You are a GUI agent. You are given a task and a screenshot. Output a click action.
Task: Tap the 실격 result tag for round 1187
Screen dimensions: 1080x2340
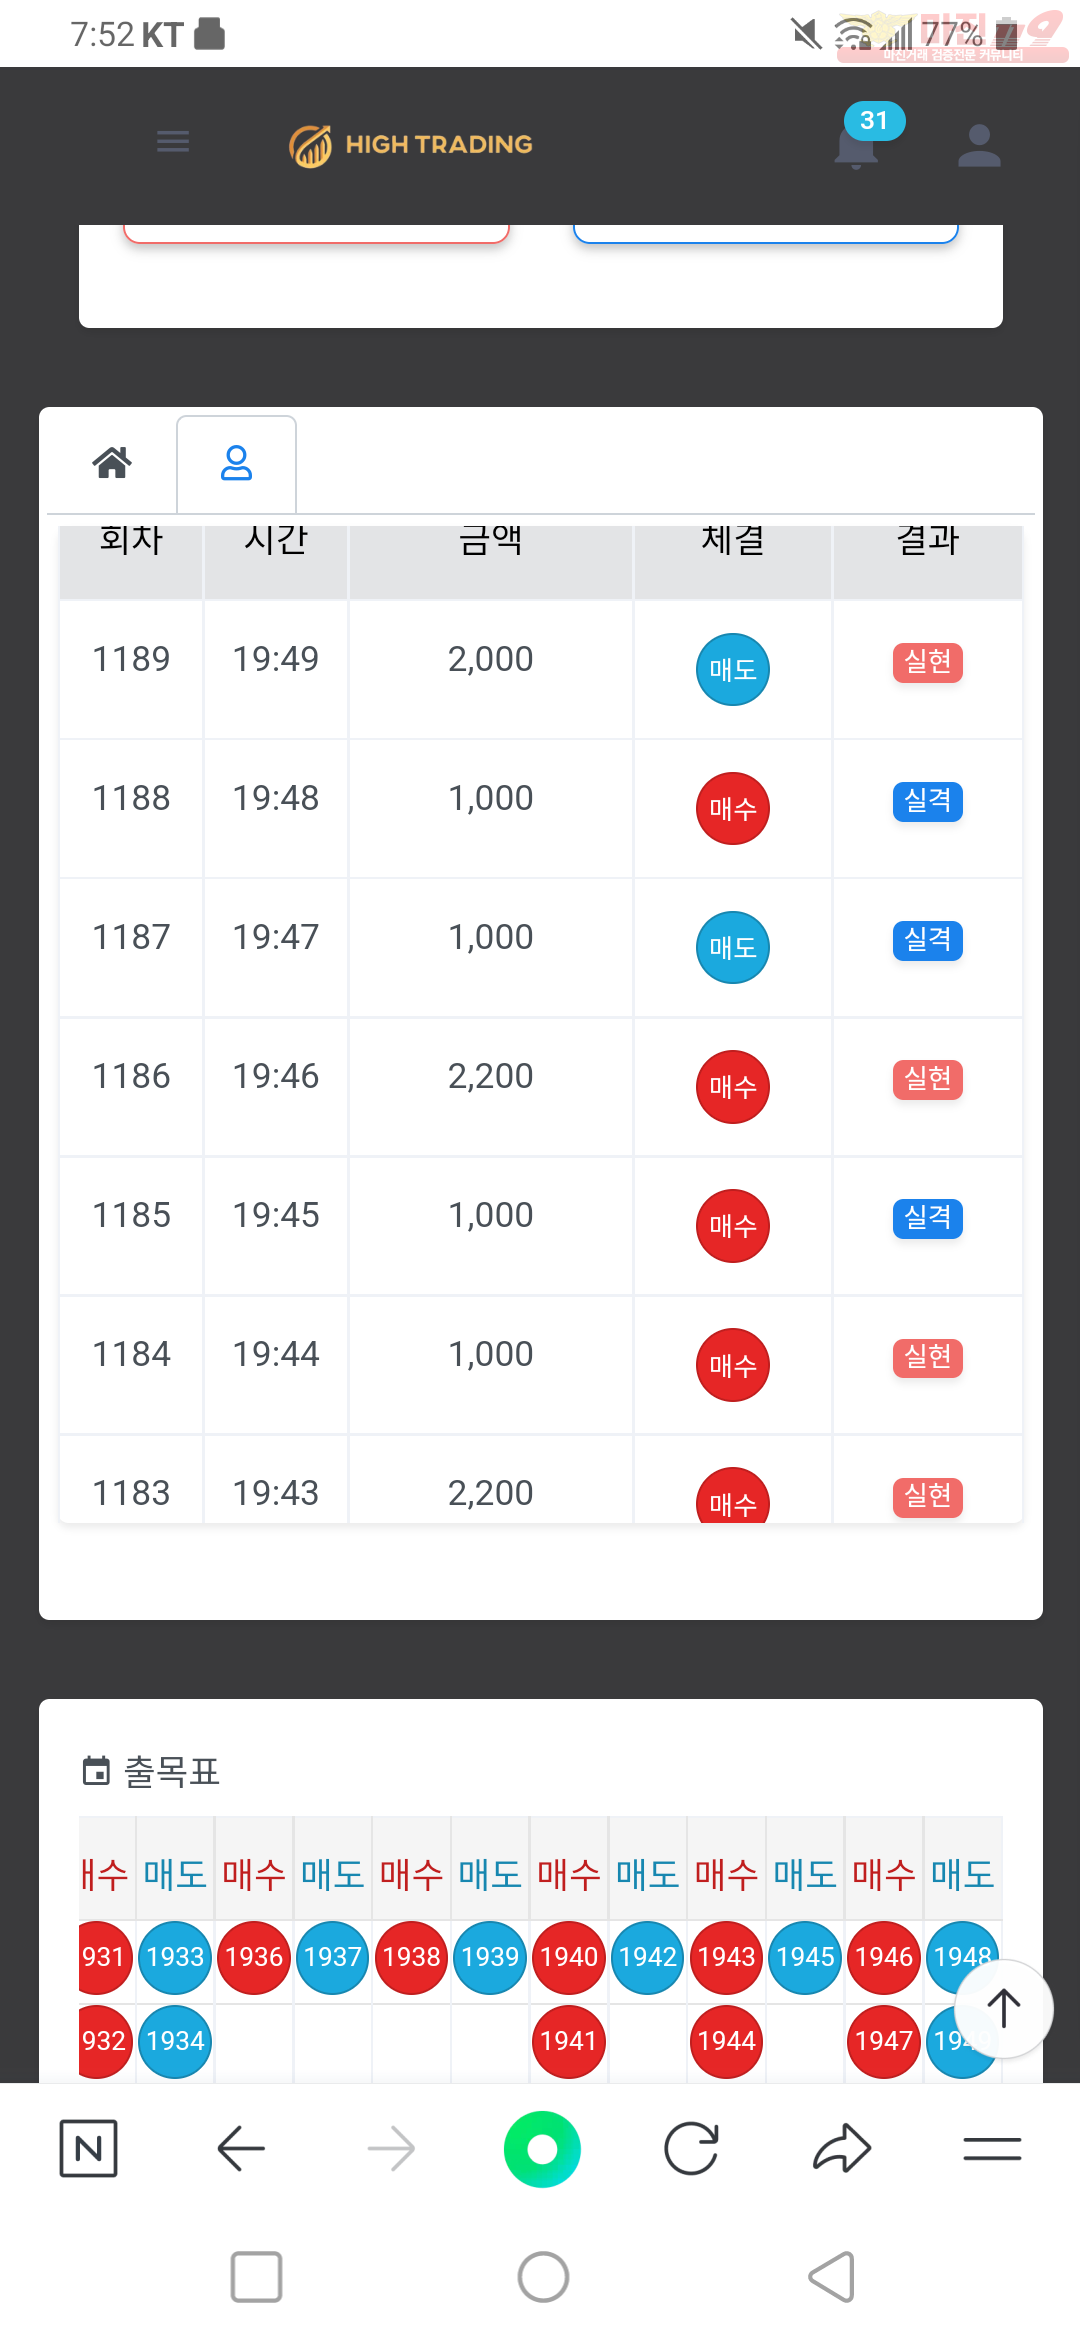tap(928, 940)
